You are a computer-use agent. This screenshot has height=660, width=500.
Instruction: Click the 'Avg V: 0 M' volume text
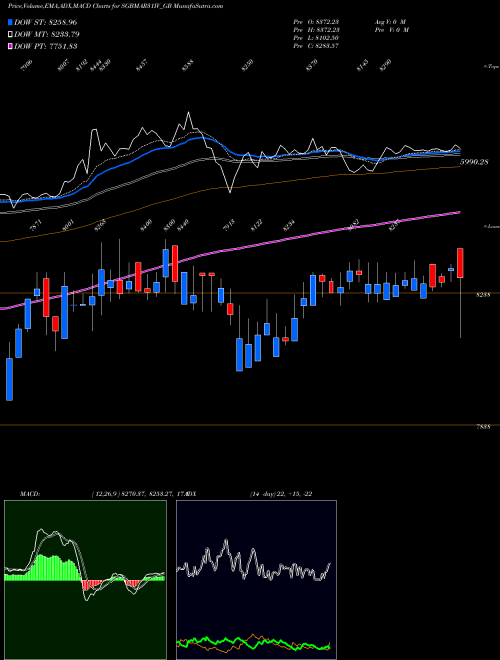click(x=389, y=22)
